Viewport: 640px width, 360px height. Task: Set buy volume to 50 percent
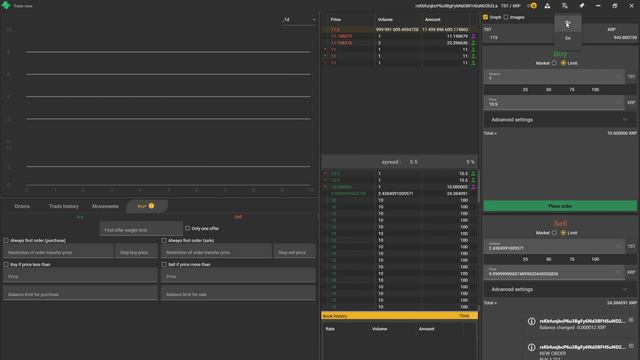(x=549, y=89)
